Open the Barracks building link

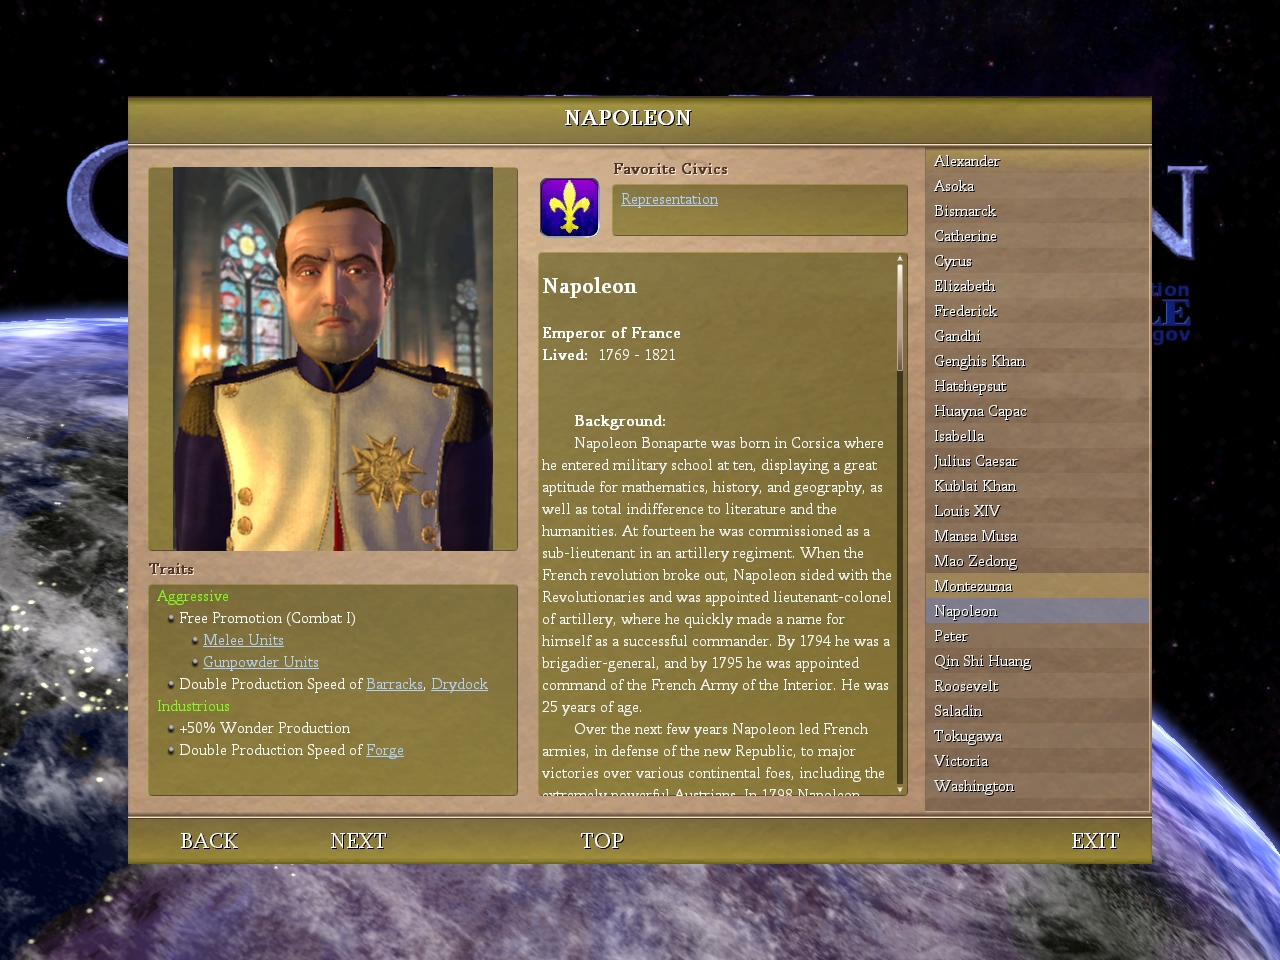pyautogui.click(x=394, y=684)
